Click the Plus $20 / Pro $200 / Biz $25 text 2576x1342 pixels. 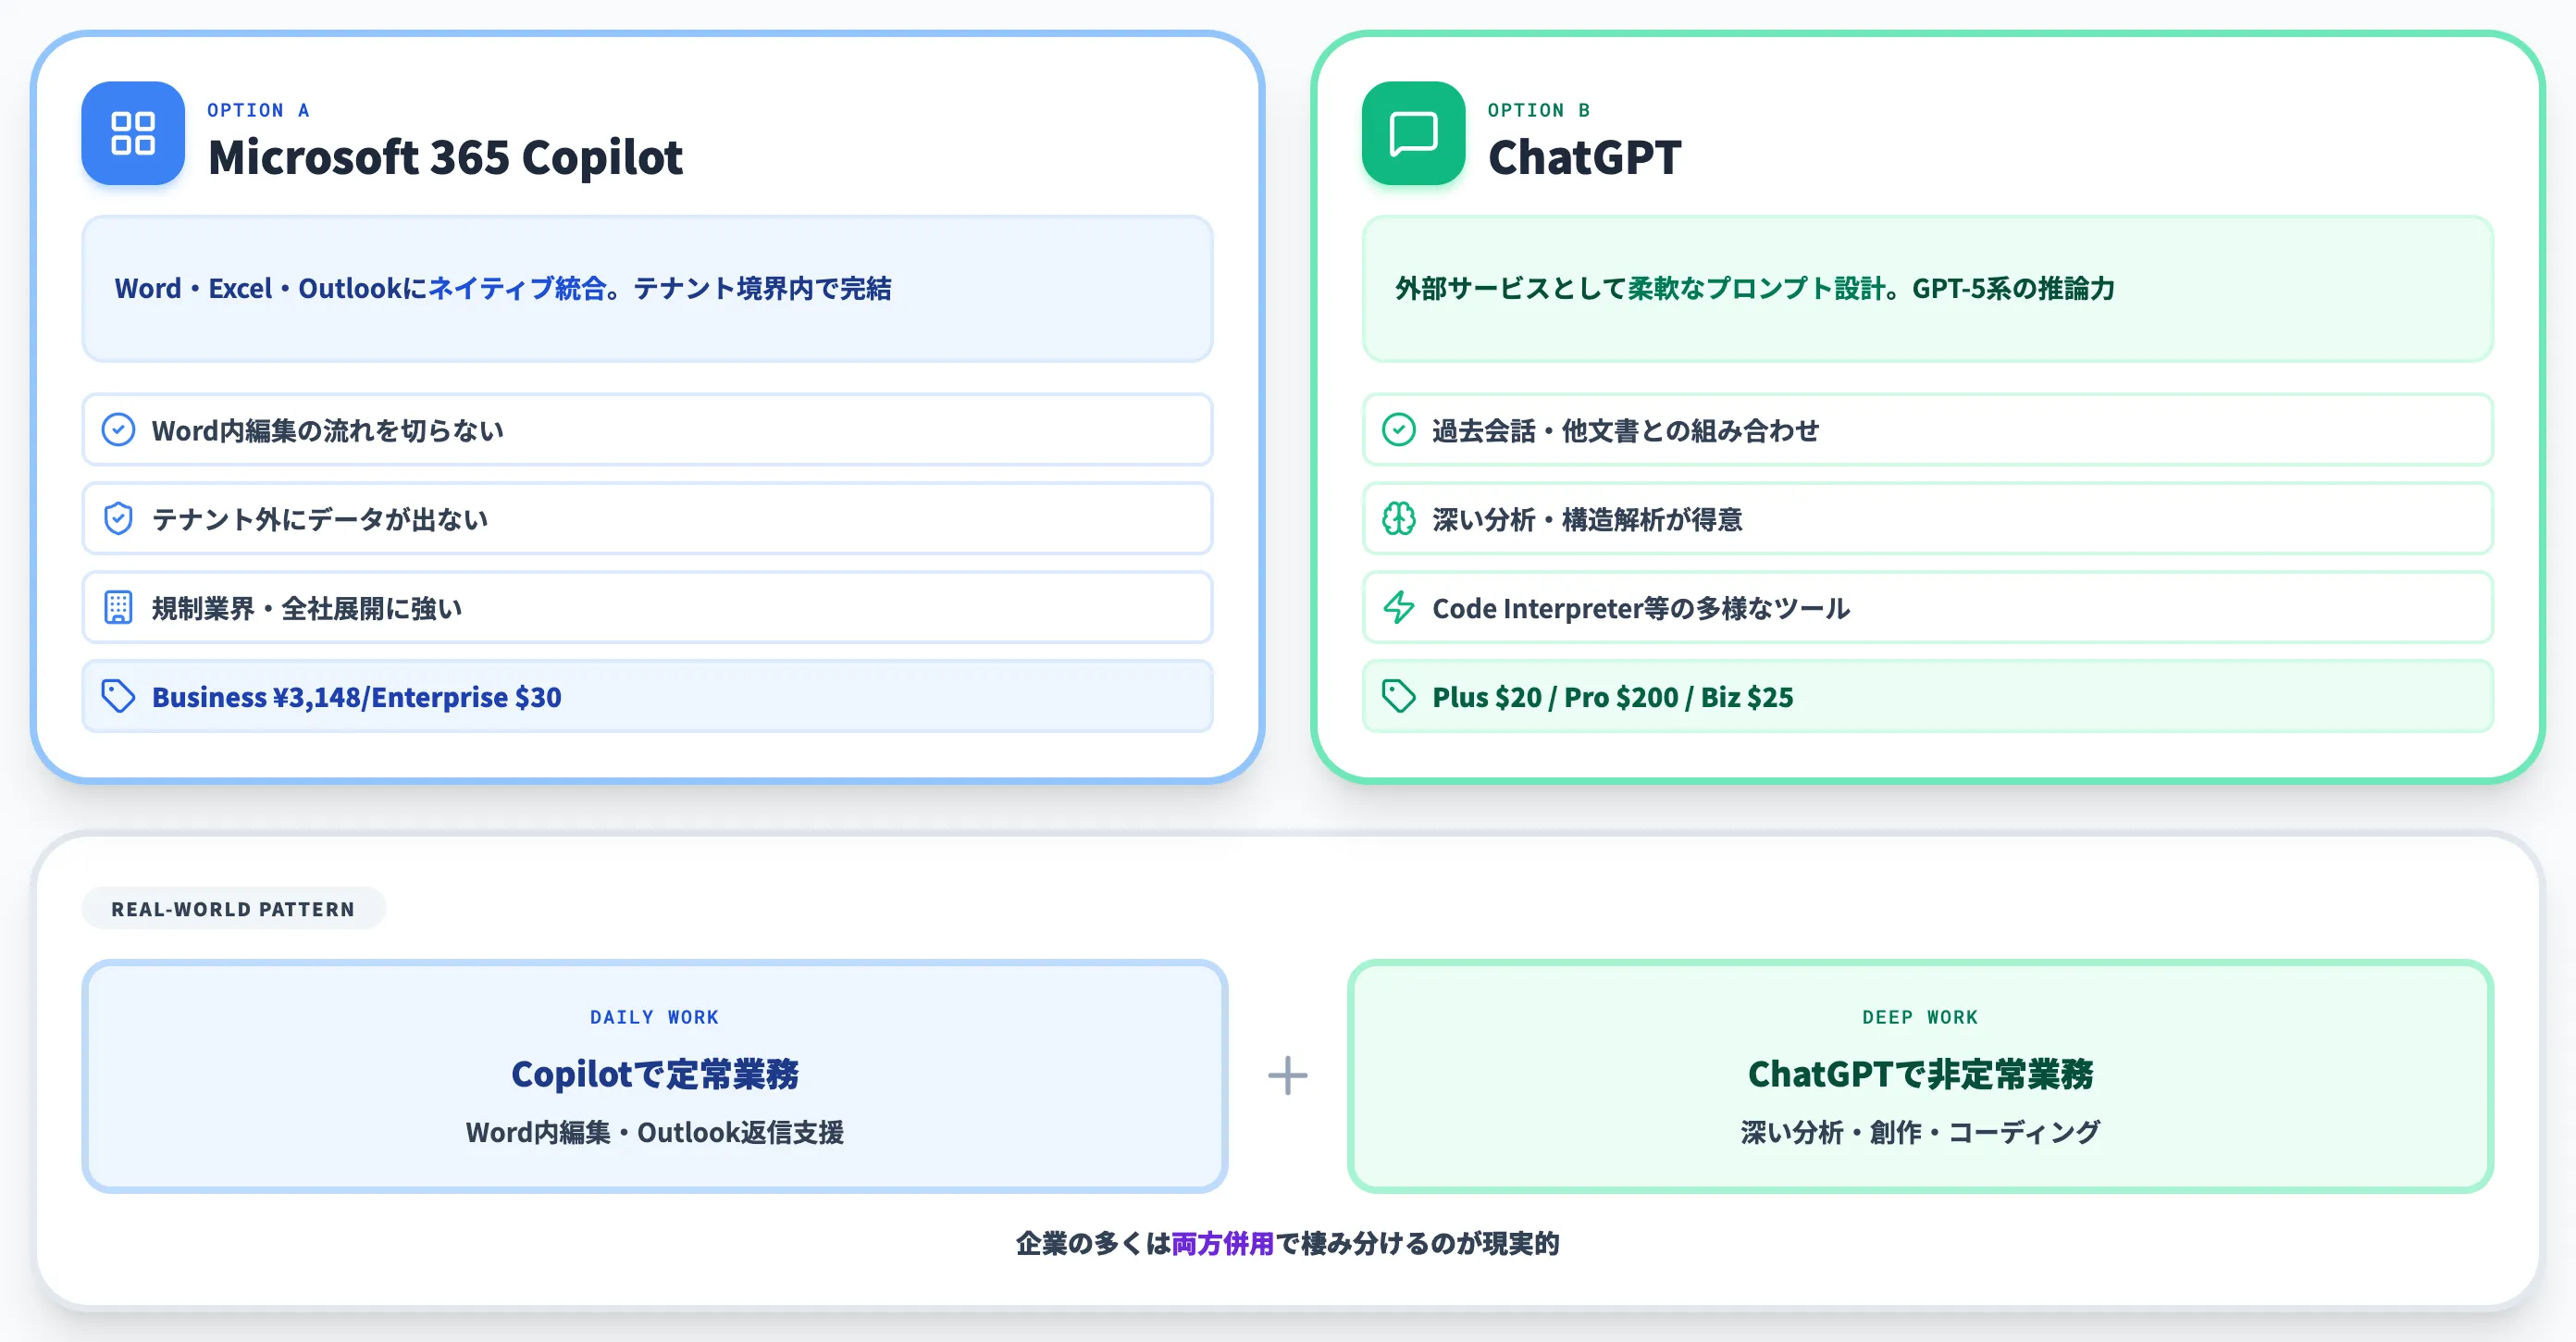click(1612, 697)
